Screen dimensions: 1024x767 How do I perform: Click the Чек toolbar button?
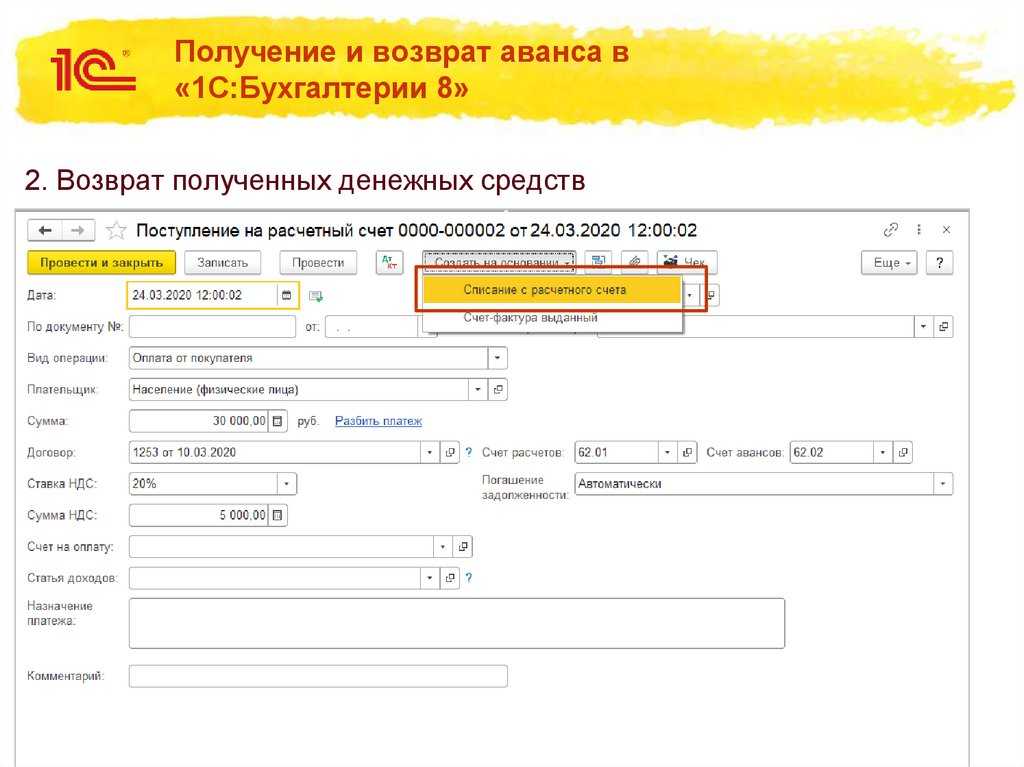(x=686, y=263)
